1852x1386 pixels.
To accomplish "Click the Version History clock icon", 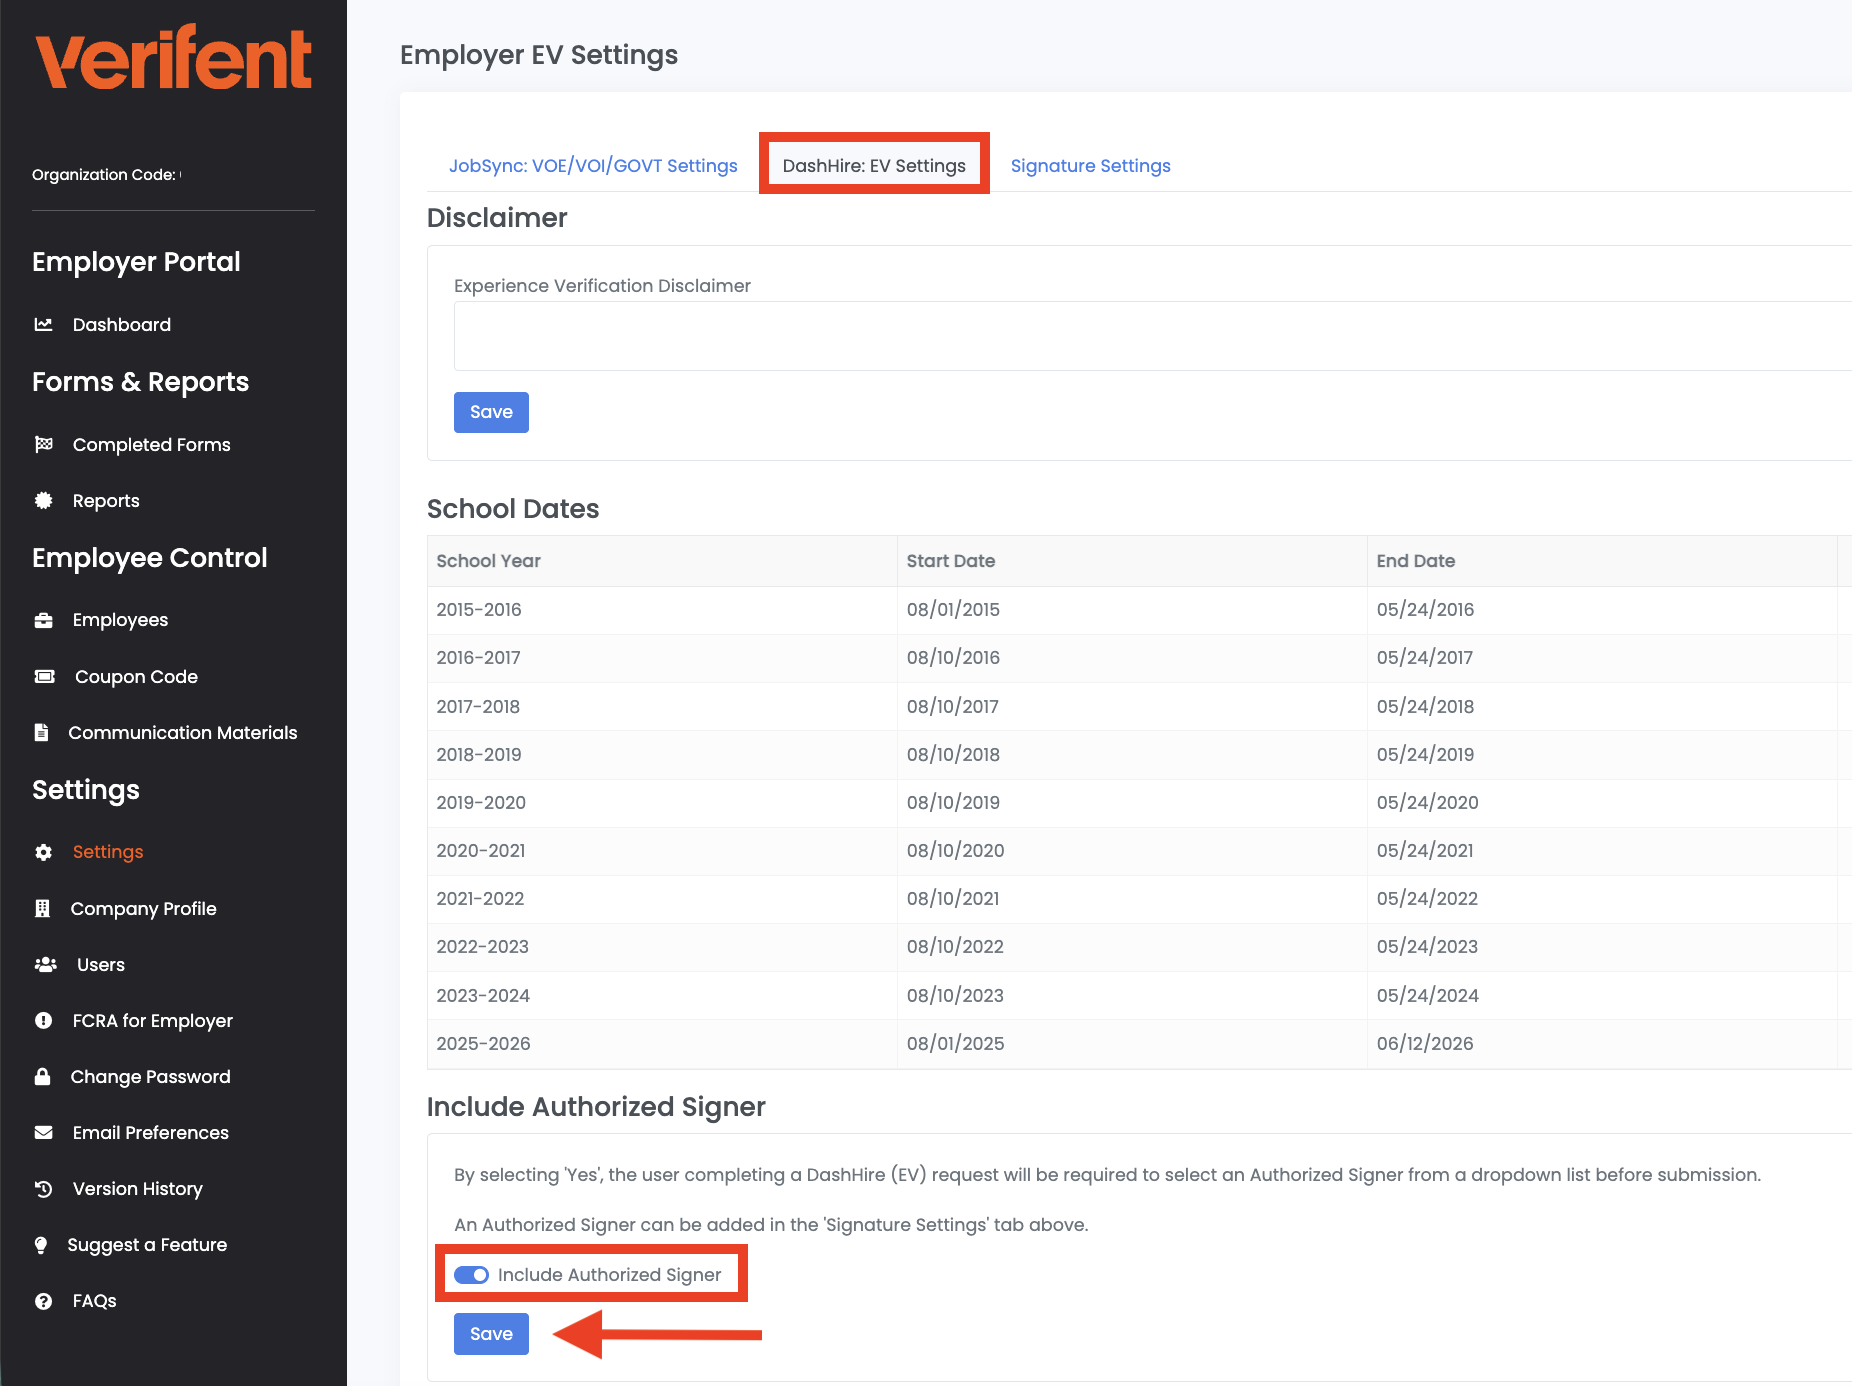I will click(x=44, y=1188).
